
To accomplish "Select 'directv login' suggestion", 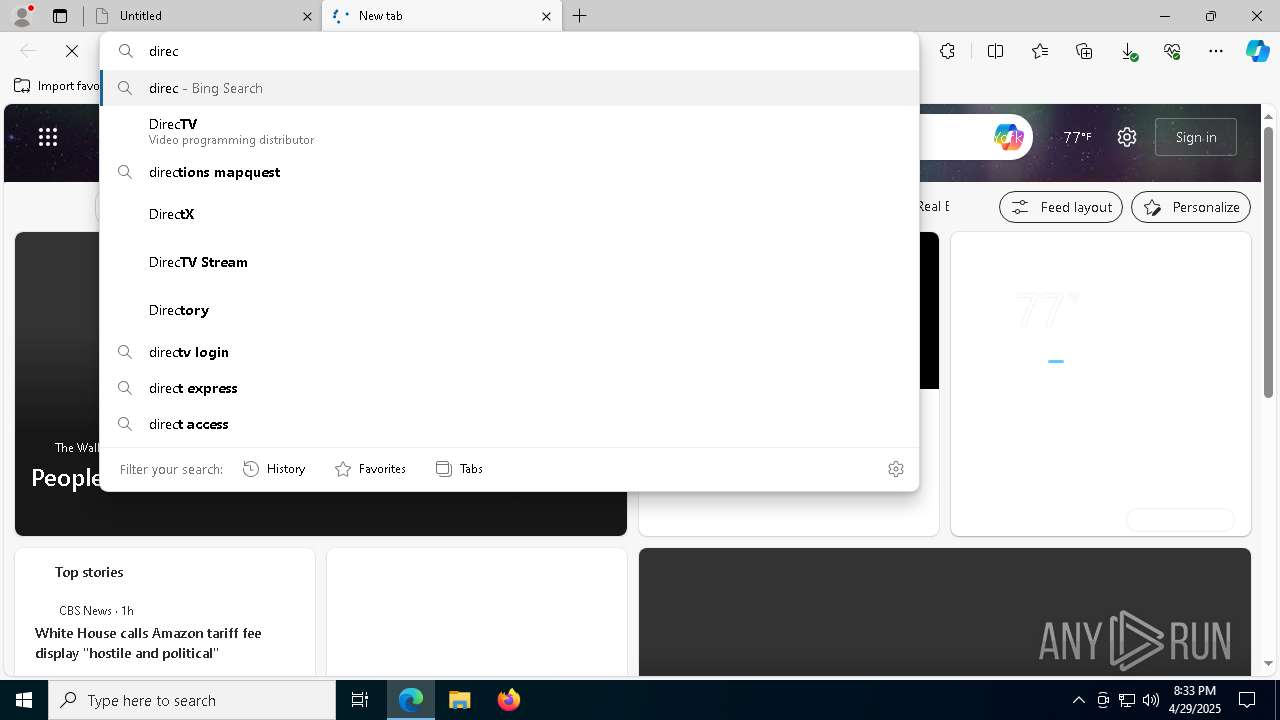I will (510, 352).
